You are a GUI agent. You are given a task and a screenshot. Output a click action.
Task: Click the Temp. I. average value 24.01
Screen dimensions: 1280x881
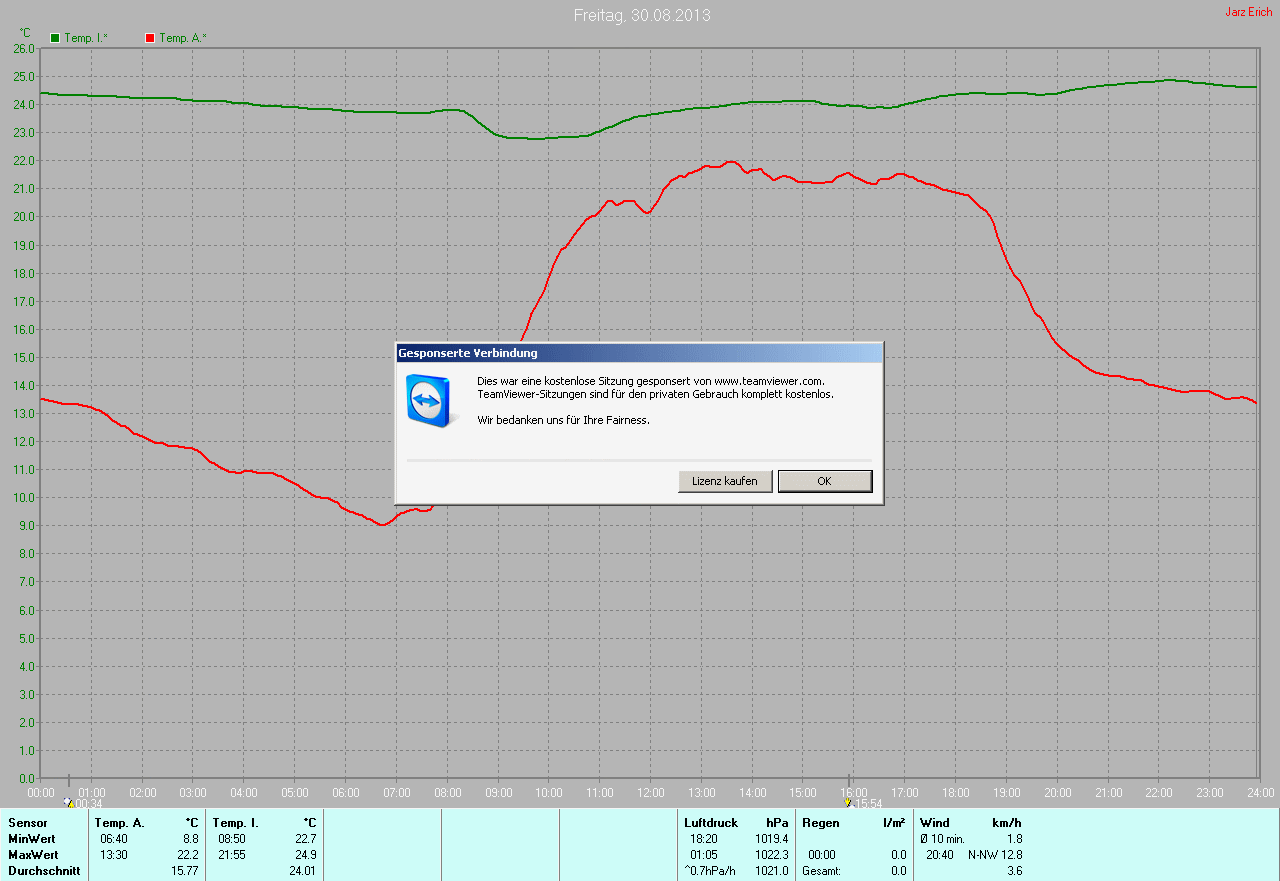pyautogui.click(x=303, y=871)
